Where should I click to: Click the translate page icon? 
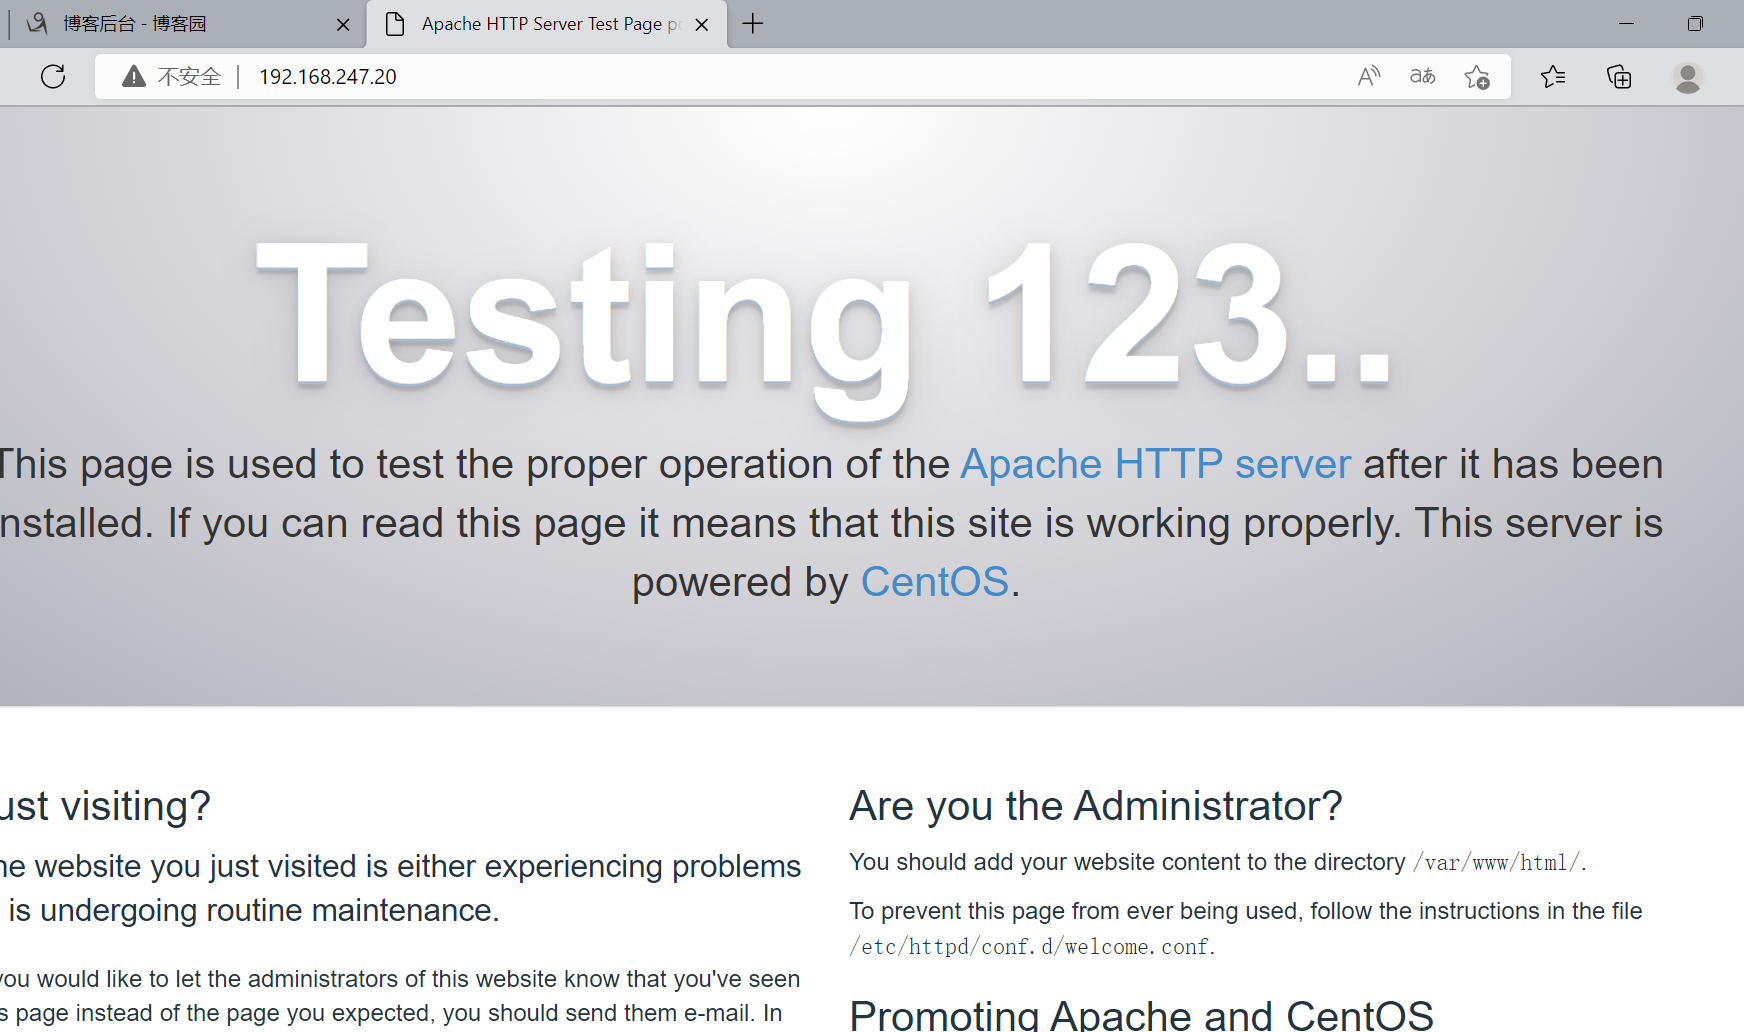coord(1422,76)
